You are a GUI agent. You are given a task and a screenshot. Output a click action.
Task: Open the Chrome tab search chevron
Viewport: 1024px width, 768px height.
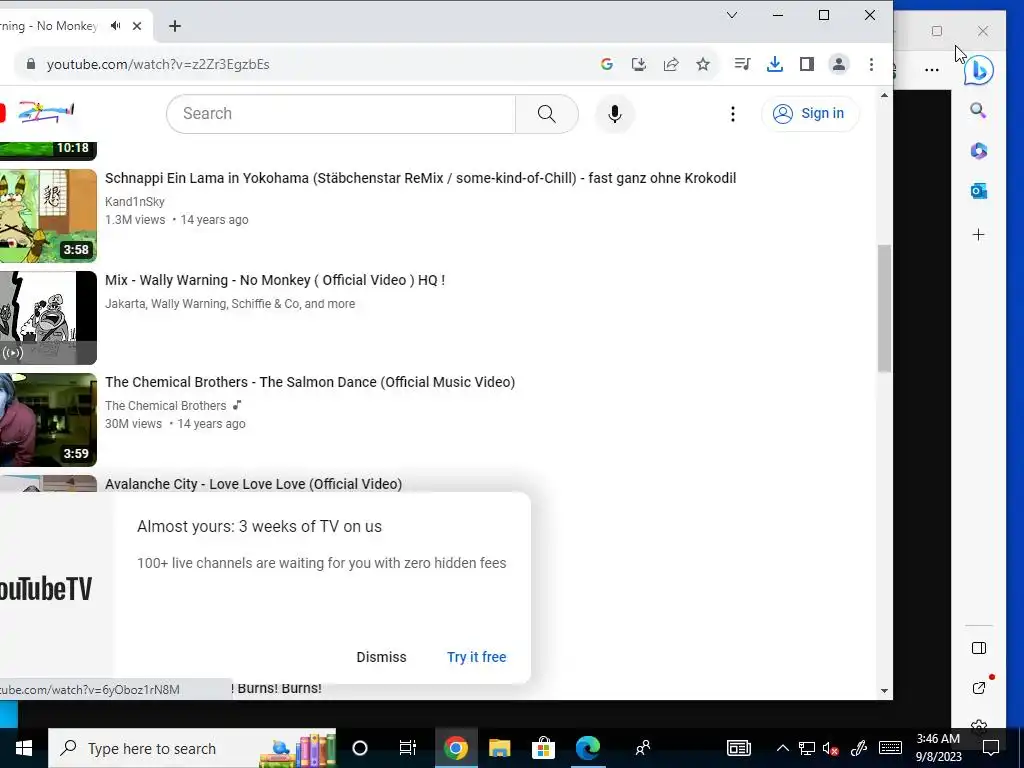(732, 15)
